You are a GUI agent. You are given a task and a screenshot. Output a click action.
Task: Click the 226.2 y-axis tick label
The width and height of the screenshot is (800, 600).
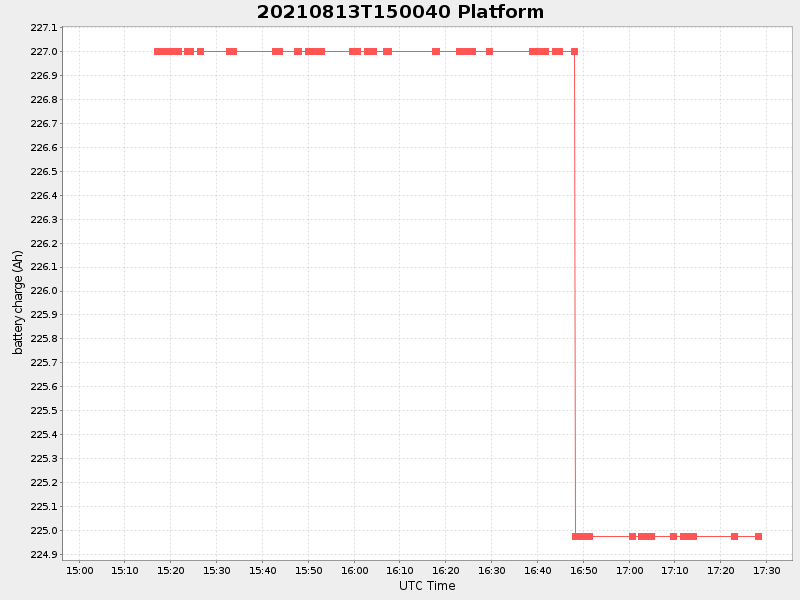pos(44,243)
